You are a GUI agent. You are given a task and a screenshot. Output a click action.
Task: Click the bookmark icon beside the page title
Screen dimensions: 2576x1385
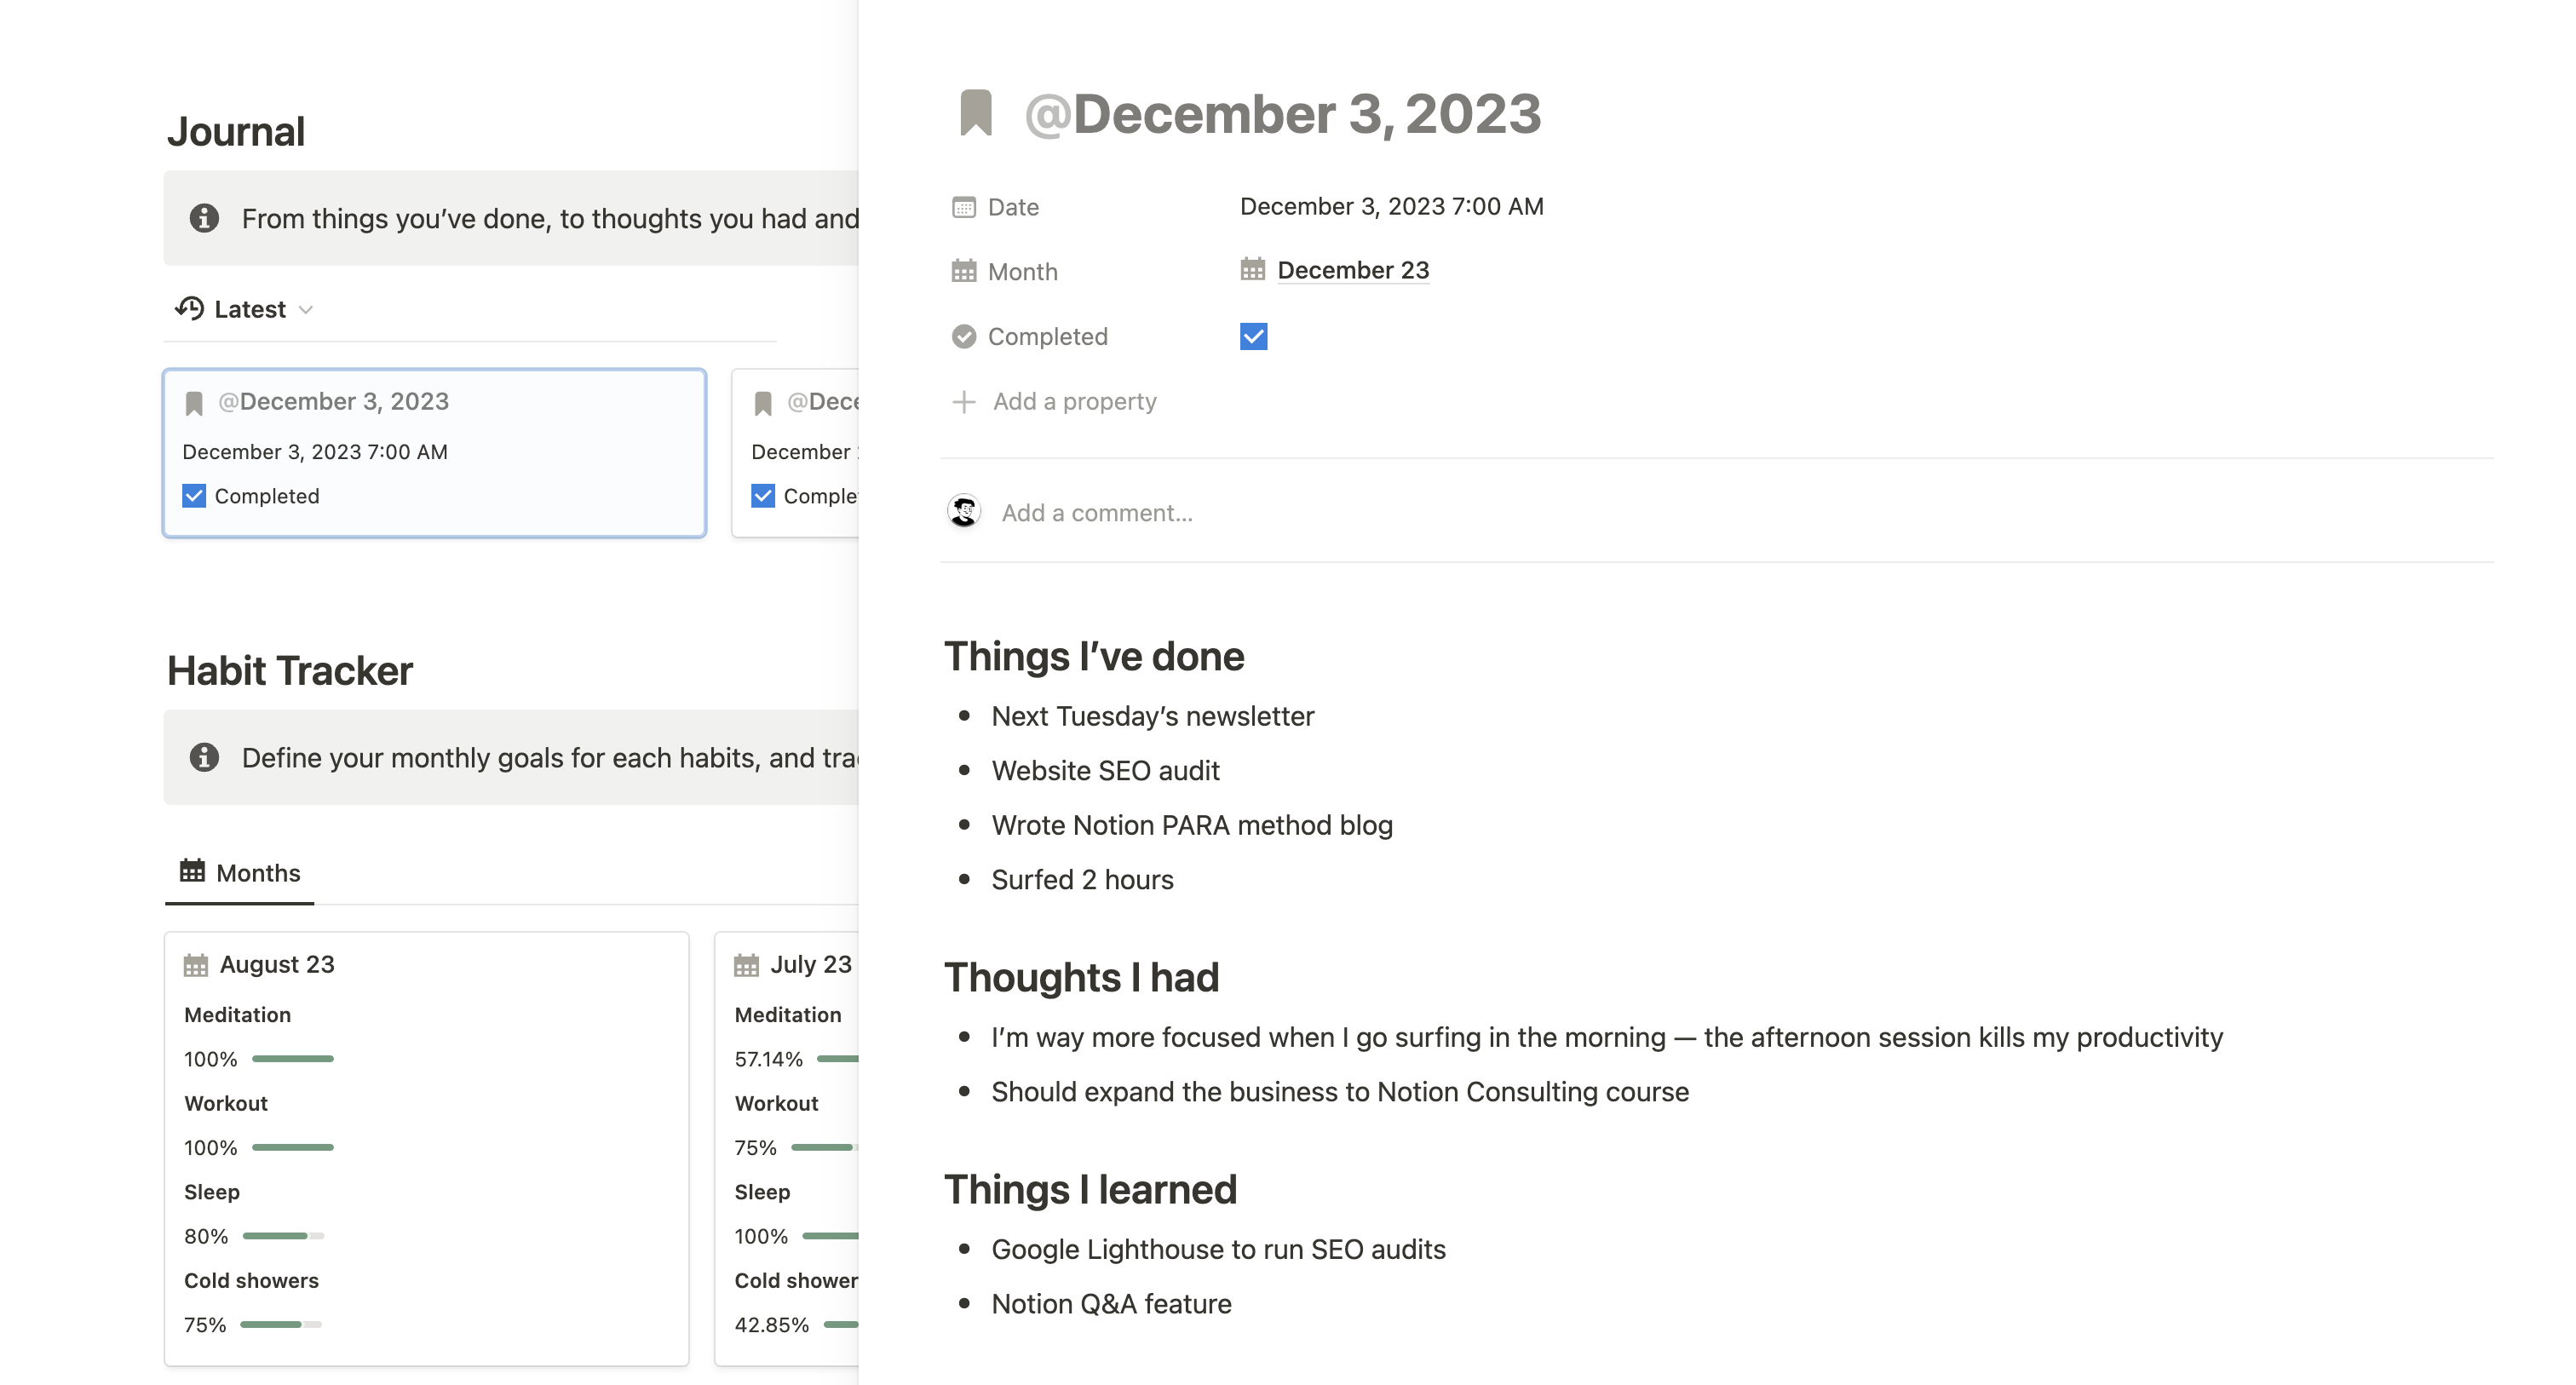[975, 113]
